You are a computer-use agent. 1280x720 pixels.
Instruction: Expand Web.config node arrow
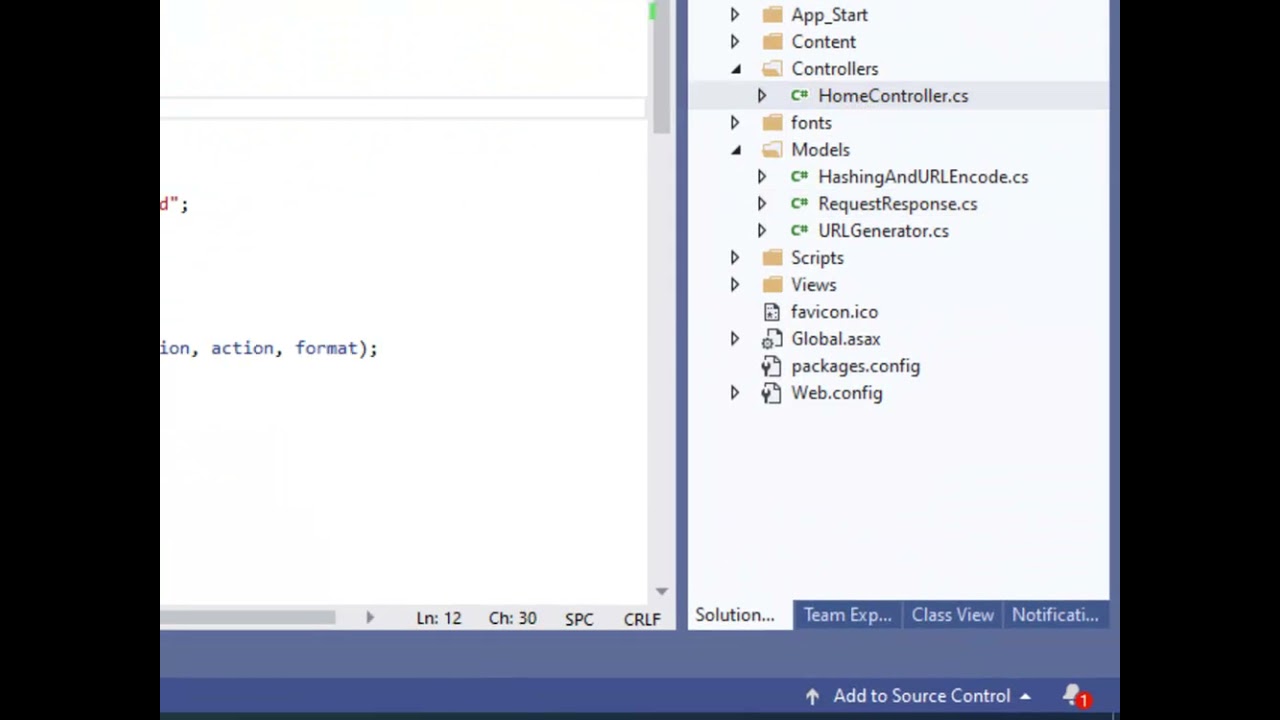click(735, 393)
